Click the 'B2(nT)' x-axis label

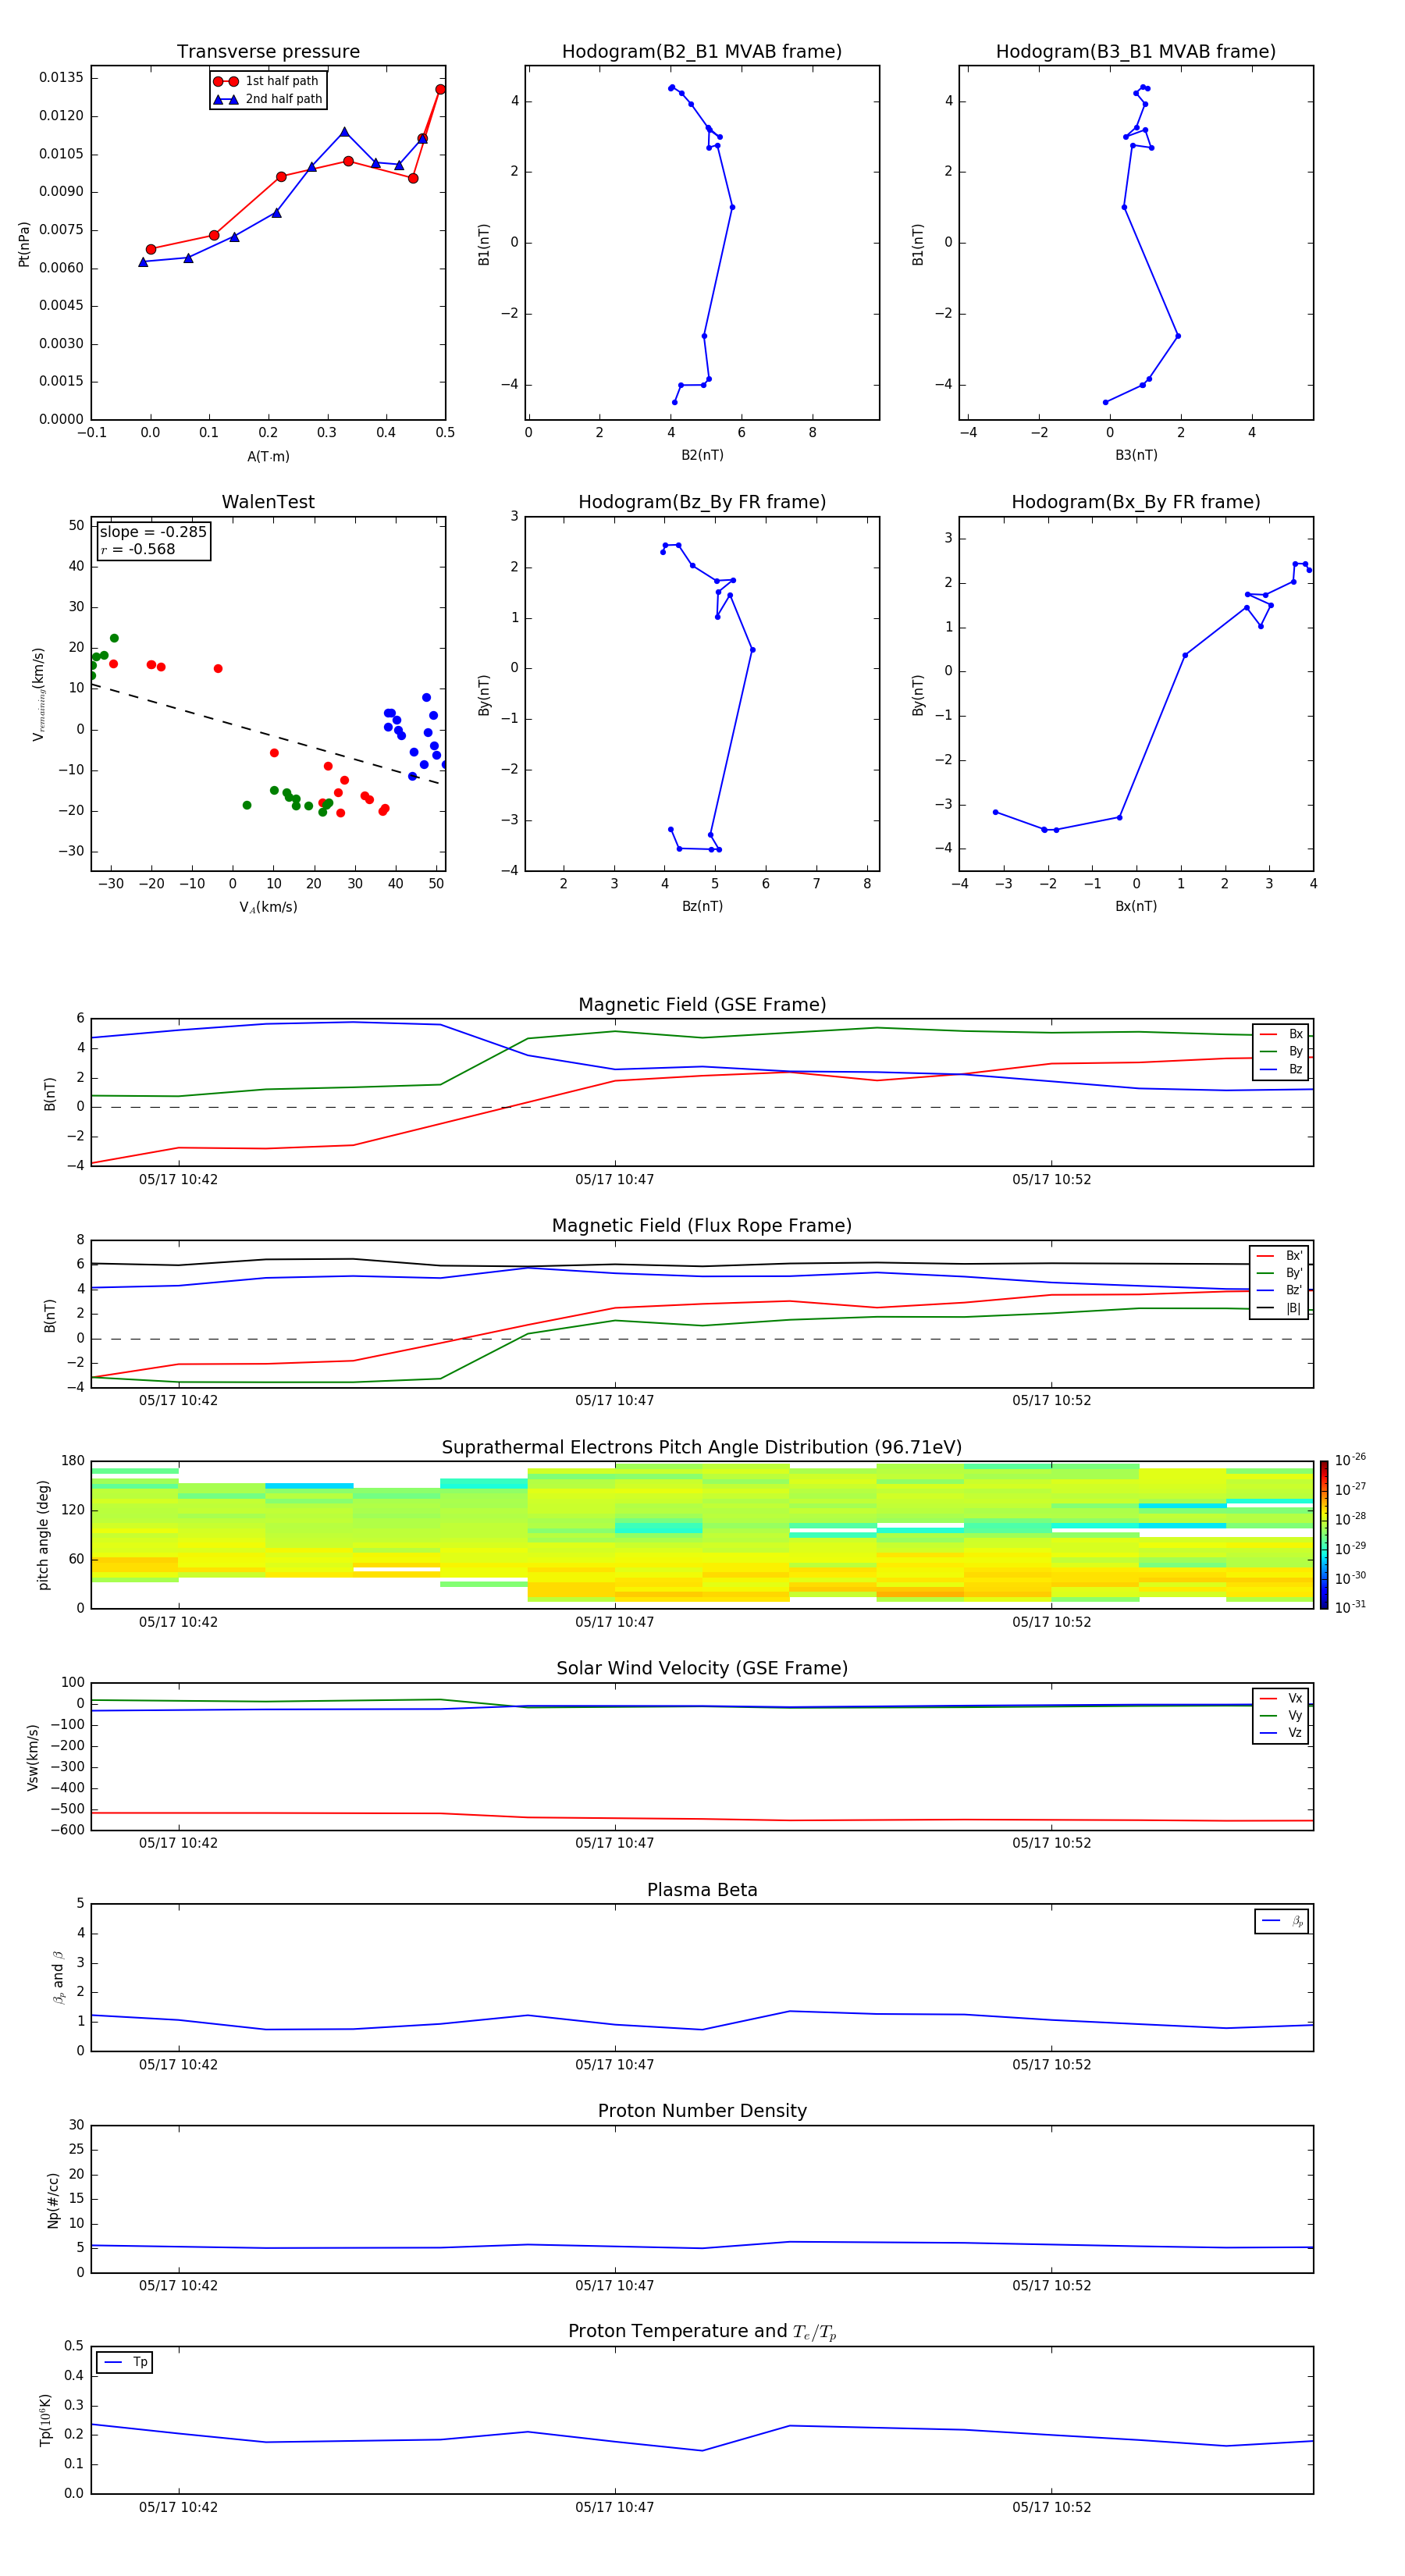702,455
